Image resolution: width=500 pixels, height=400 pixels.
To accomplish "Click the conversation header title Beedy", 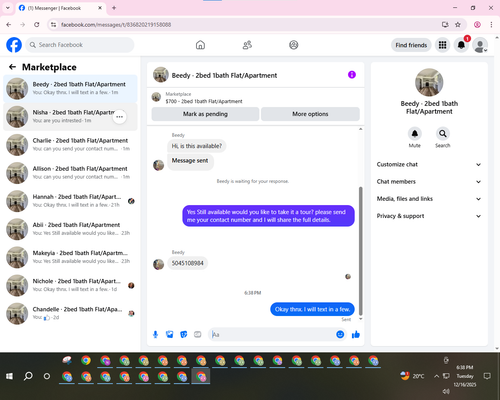I will pyautogui.click(x=224, y=75).
